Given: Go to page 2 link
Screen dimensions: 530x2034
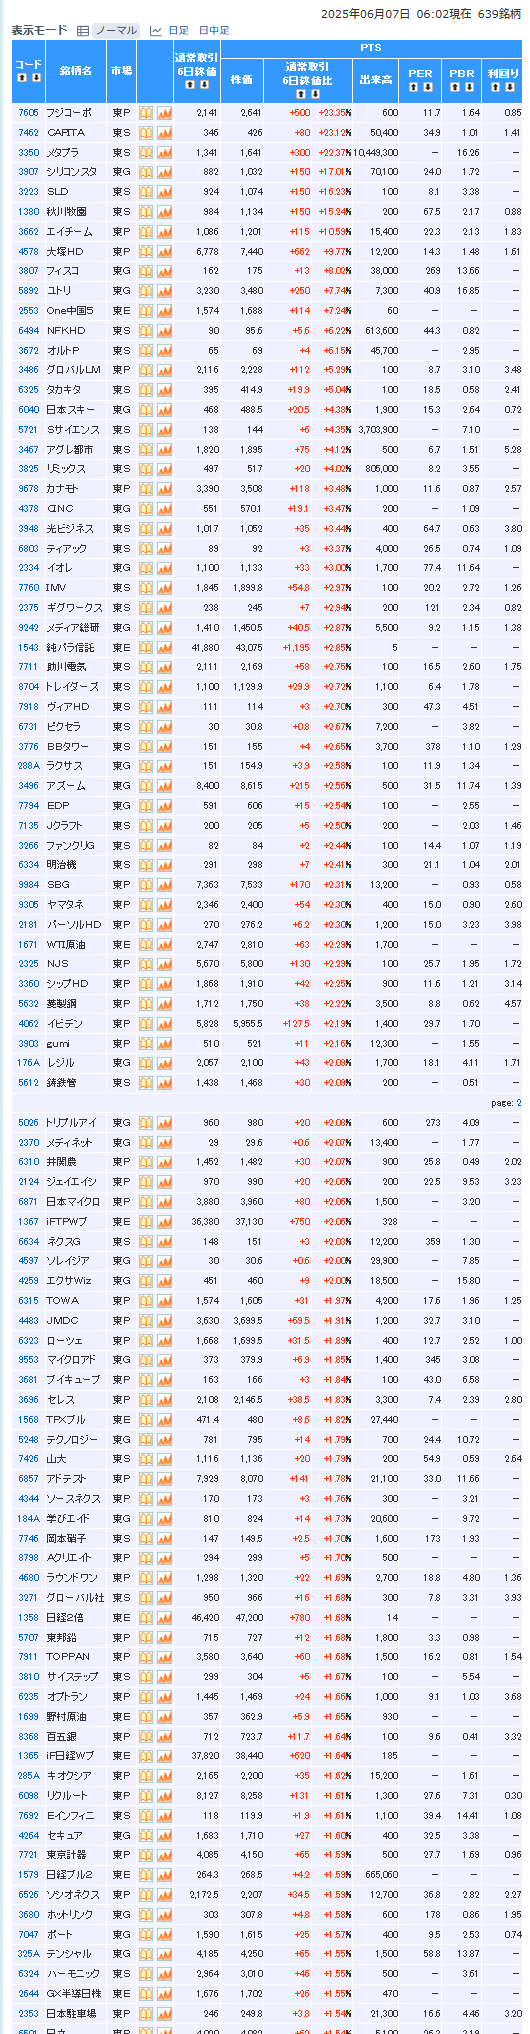Looking at the screenshot, I should (518, 1103).
